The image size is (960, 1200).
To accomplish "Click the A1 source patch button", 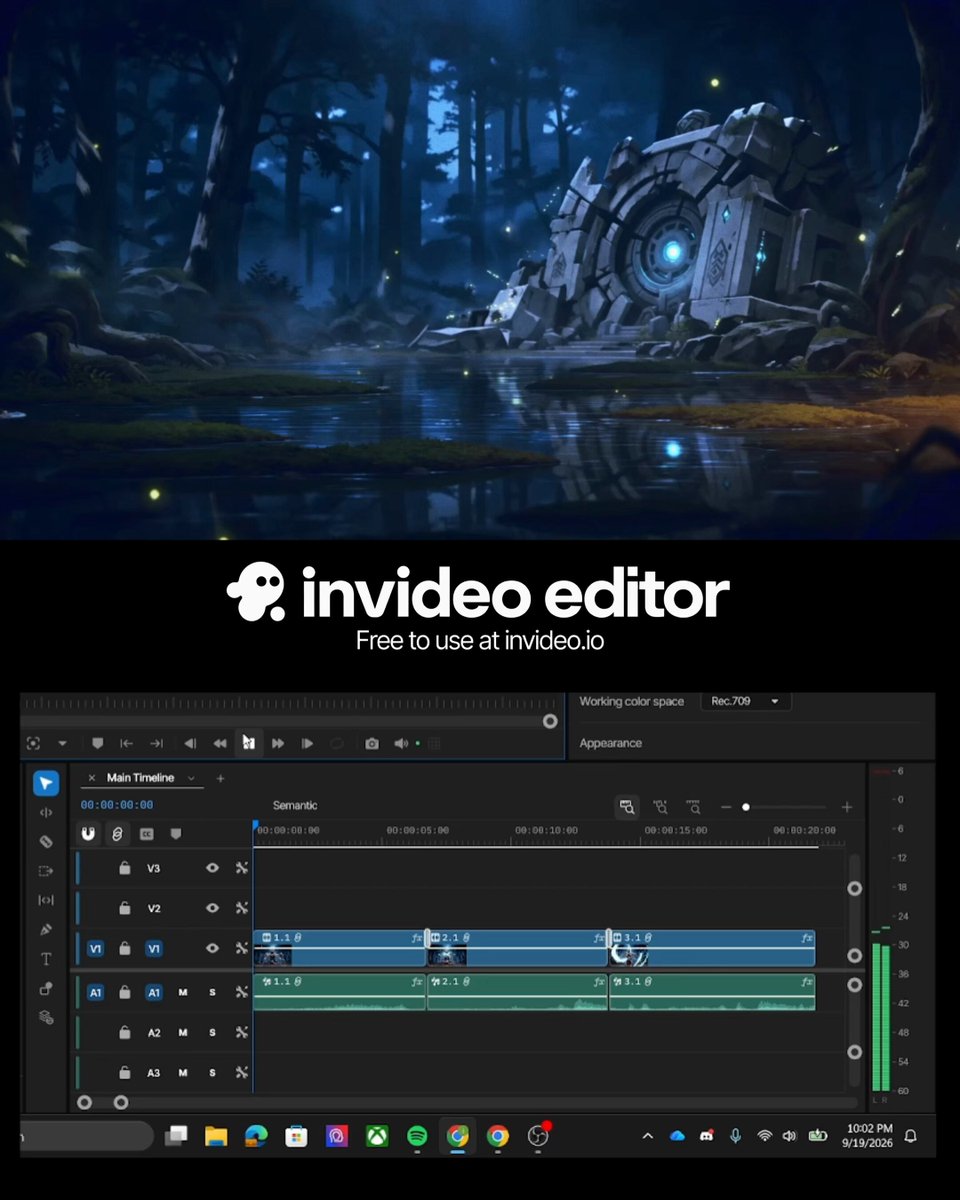I will pos(95,992).
